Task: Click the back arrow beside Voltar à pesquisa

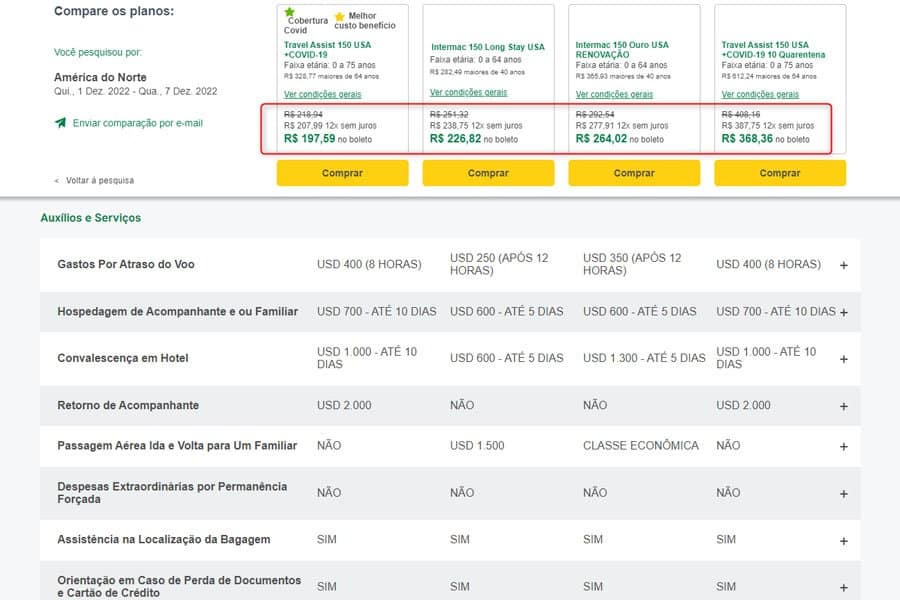Action: pyautogui.click(x=56, y=181)
